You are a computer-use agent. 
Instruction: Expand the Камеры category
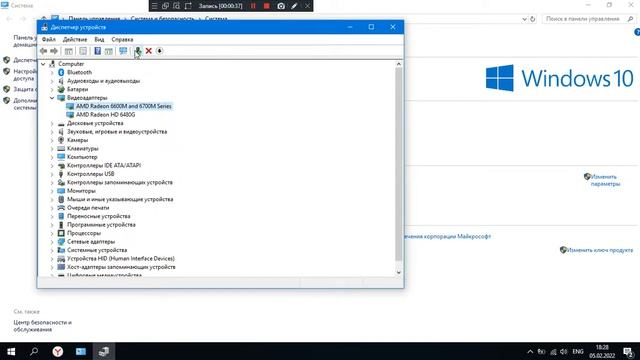pyautogui.click(x=52, y=140)
